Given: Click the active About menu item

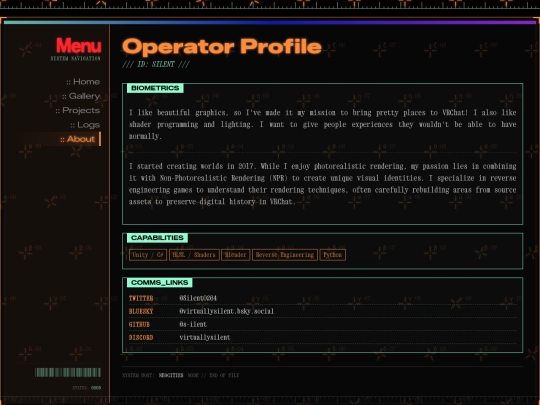Looking at the screenshot, I should click(x=77, y=139).
